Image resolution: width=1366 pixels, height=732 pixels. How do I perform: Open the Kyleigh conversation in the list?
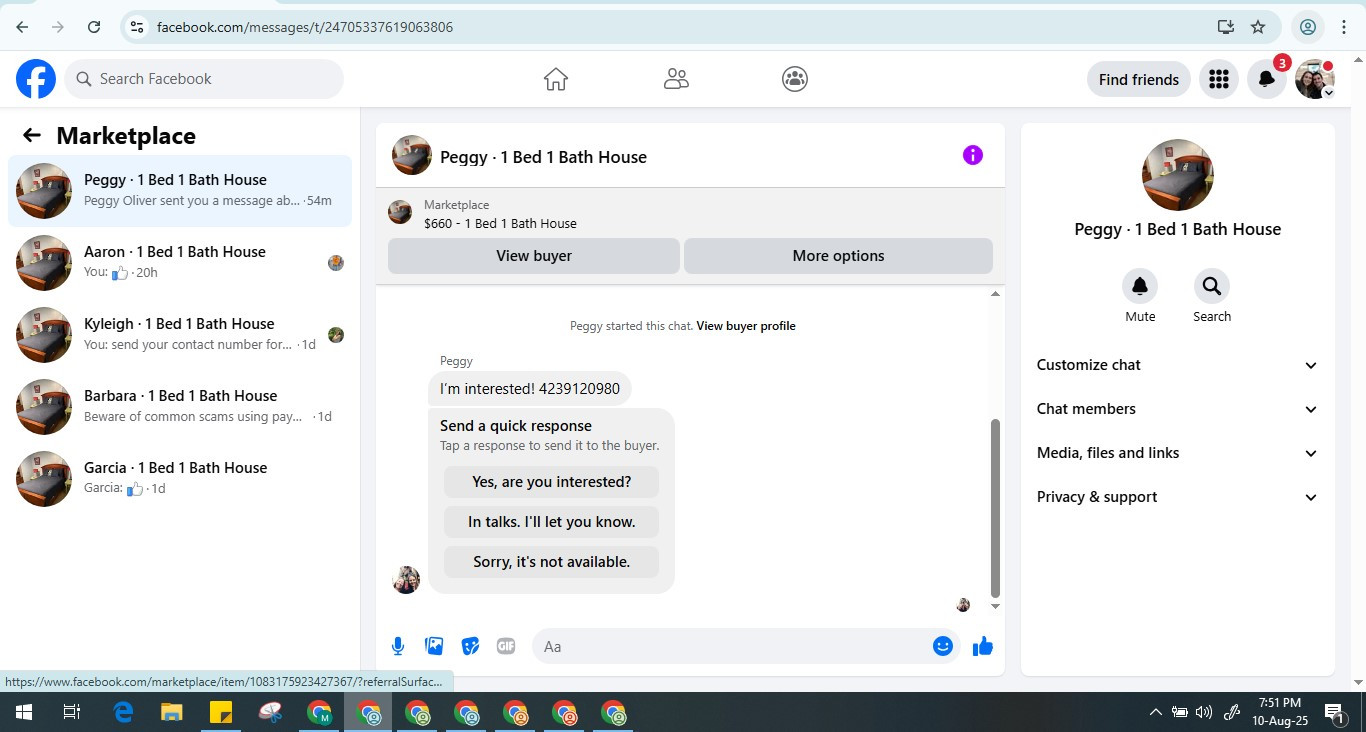pos(180,334)
